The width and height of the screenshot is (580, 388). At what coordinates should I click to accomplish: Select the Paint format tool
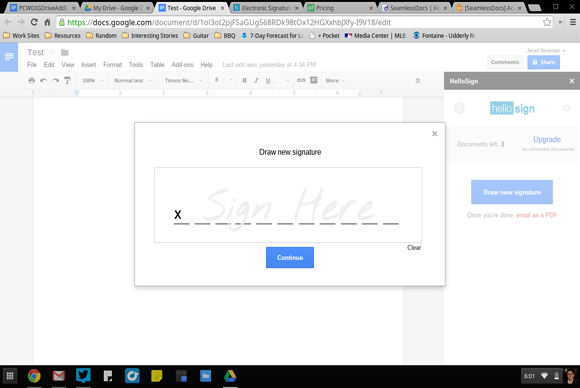click(67, 80)
